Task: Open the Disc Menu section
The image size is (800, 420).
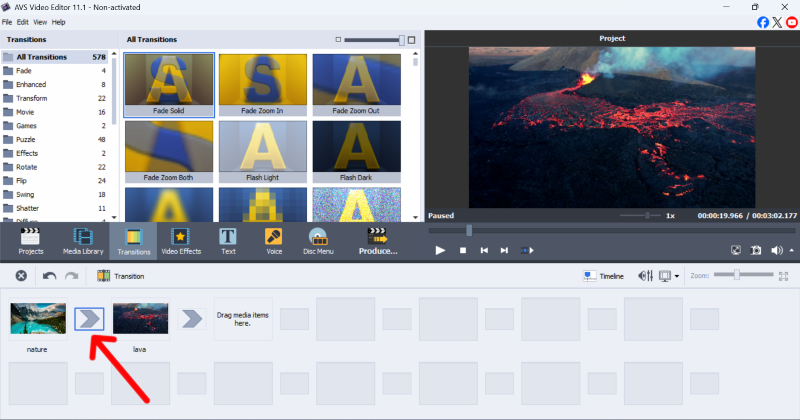Action: tap(319, 241)
